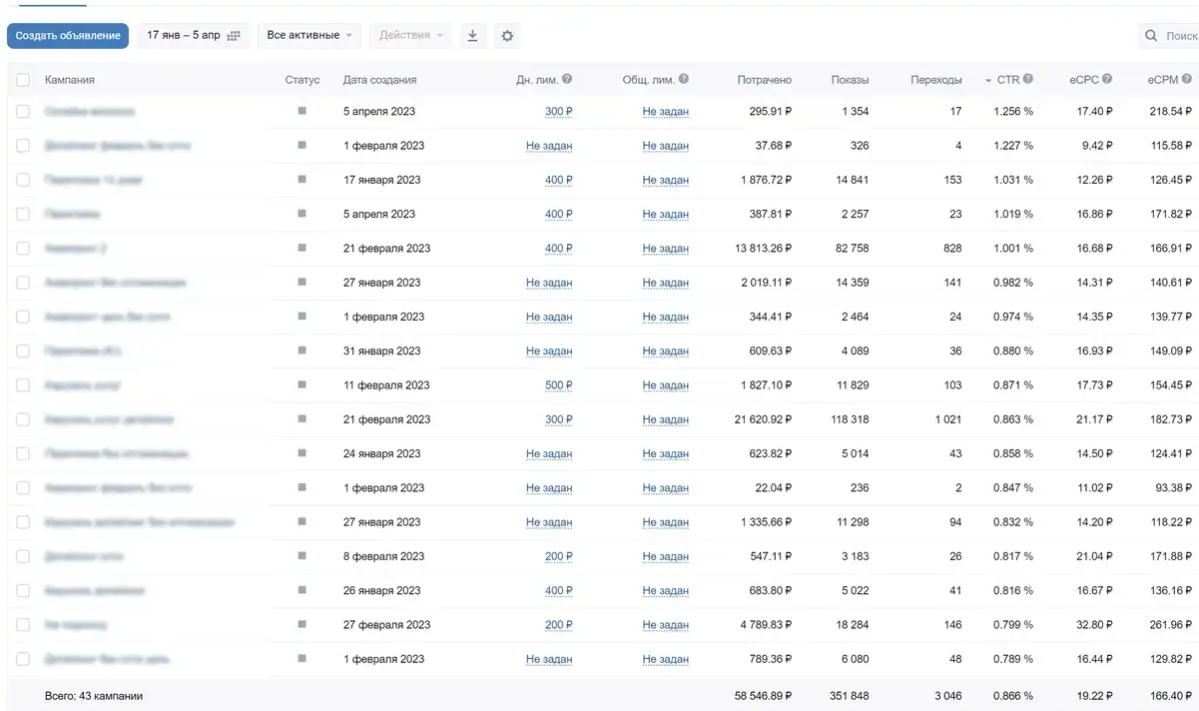Click the download export icon

tap(473, 35)
